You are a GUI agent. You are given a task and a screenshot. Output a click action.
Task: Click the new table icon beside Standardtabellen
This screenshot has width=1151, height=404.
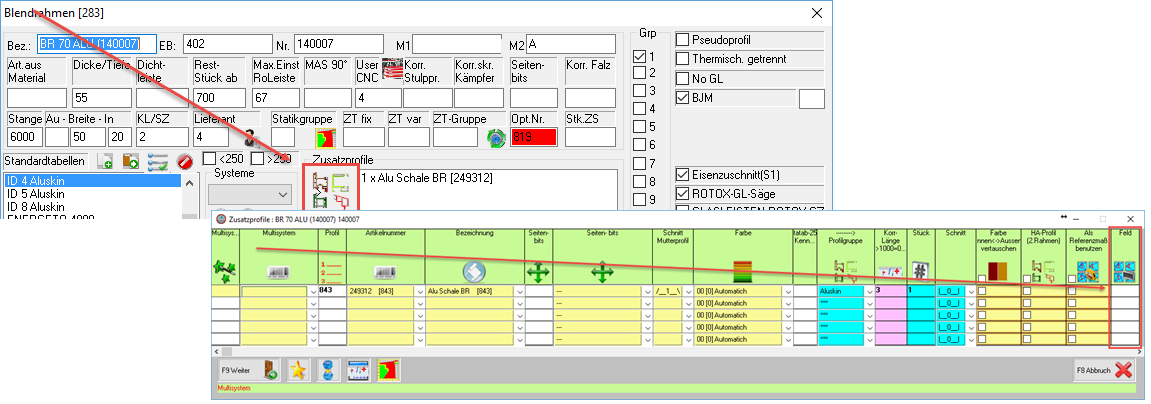click(104, 160)
